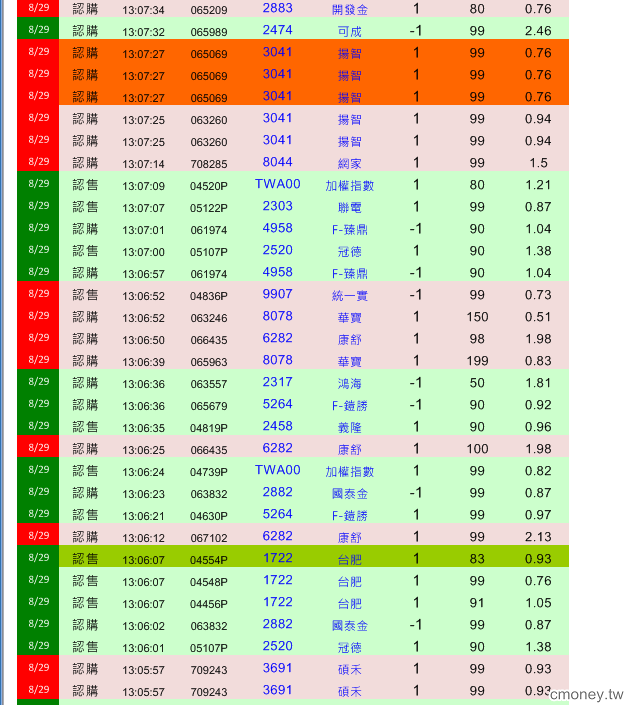Select the 2.46 price cell
Screen dimensions: 630x705
pyautogui.click(x=538, y=31)
